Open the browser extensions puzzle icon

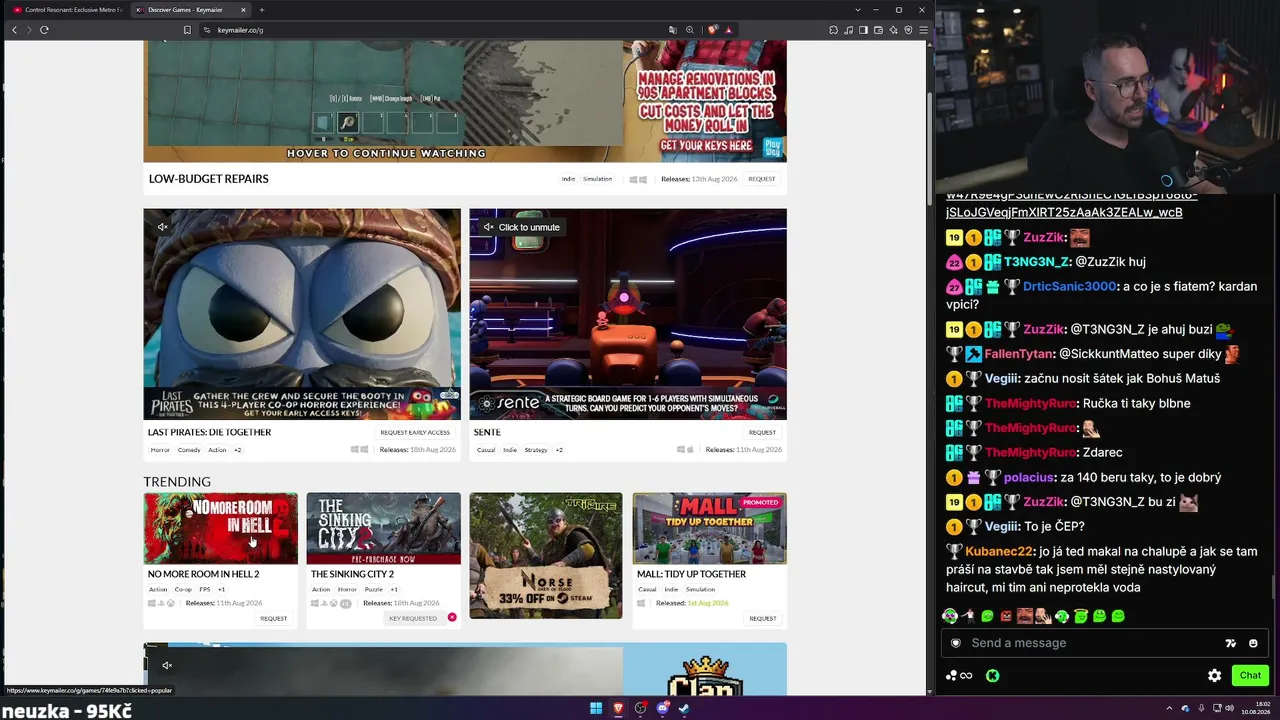833,30
